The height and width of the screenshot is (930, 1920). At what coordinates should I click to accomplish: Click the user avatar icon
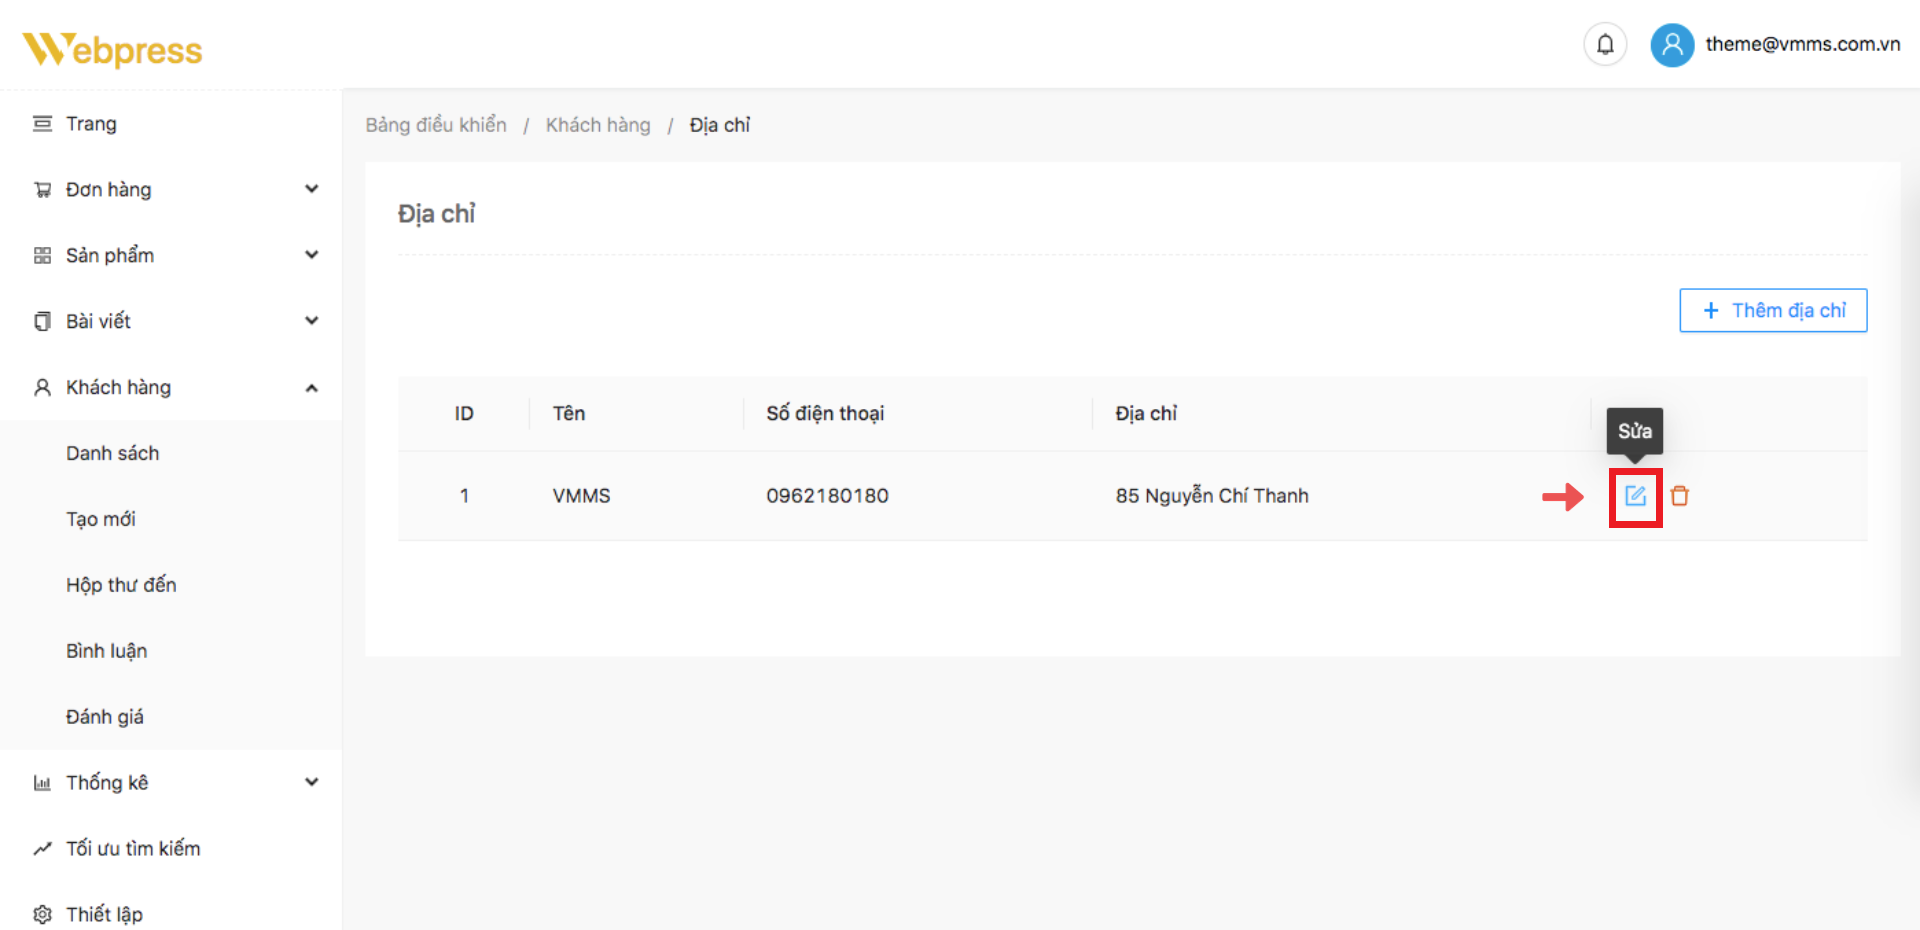point(1672,45)
